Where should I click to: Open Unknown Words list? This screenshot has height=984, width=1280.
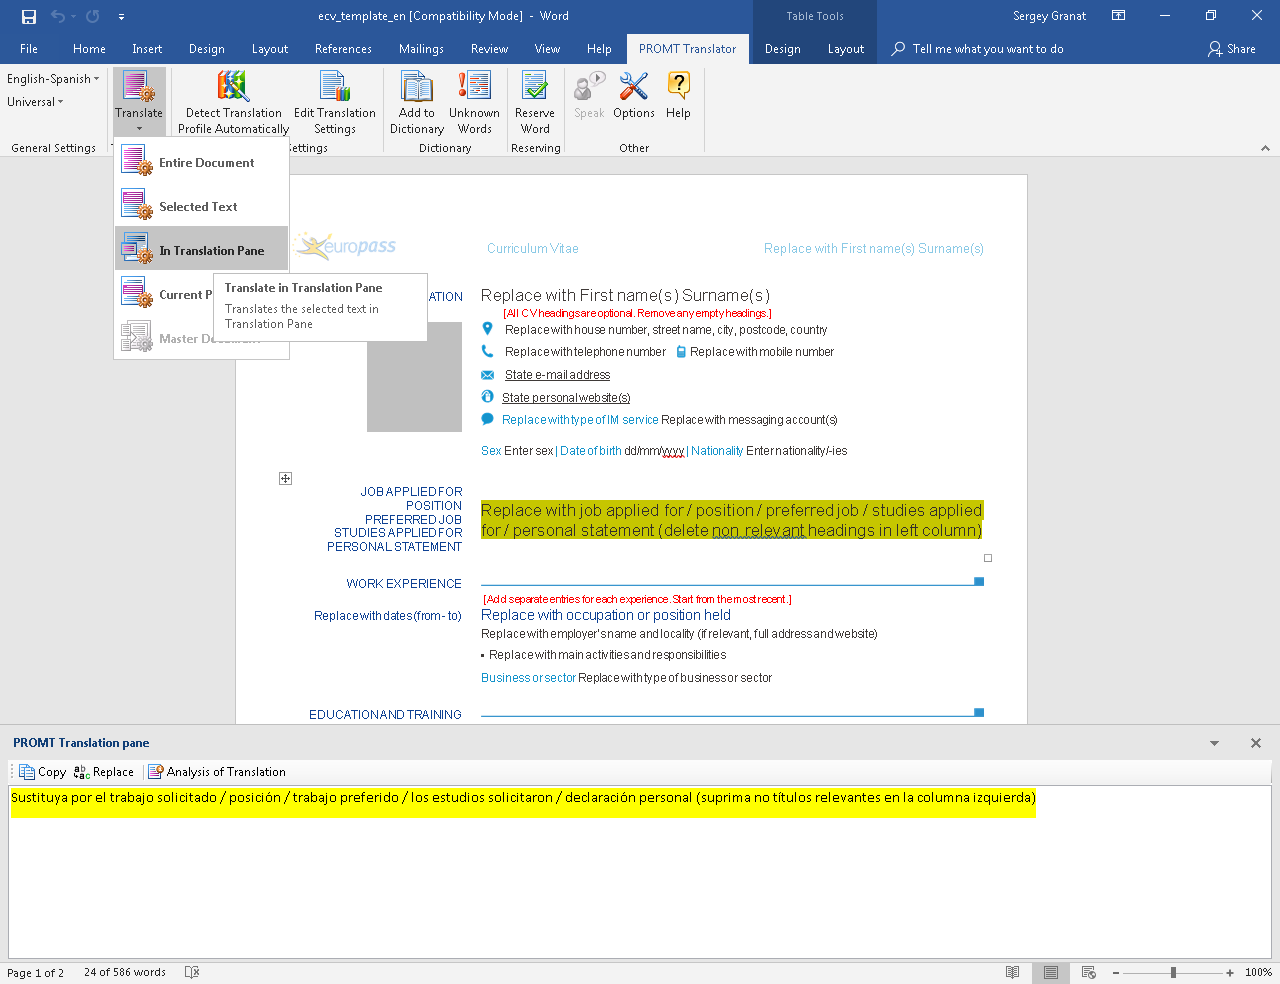point(474,101)
